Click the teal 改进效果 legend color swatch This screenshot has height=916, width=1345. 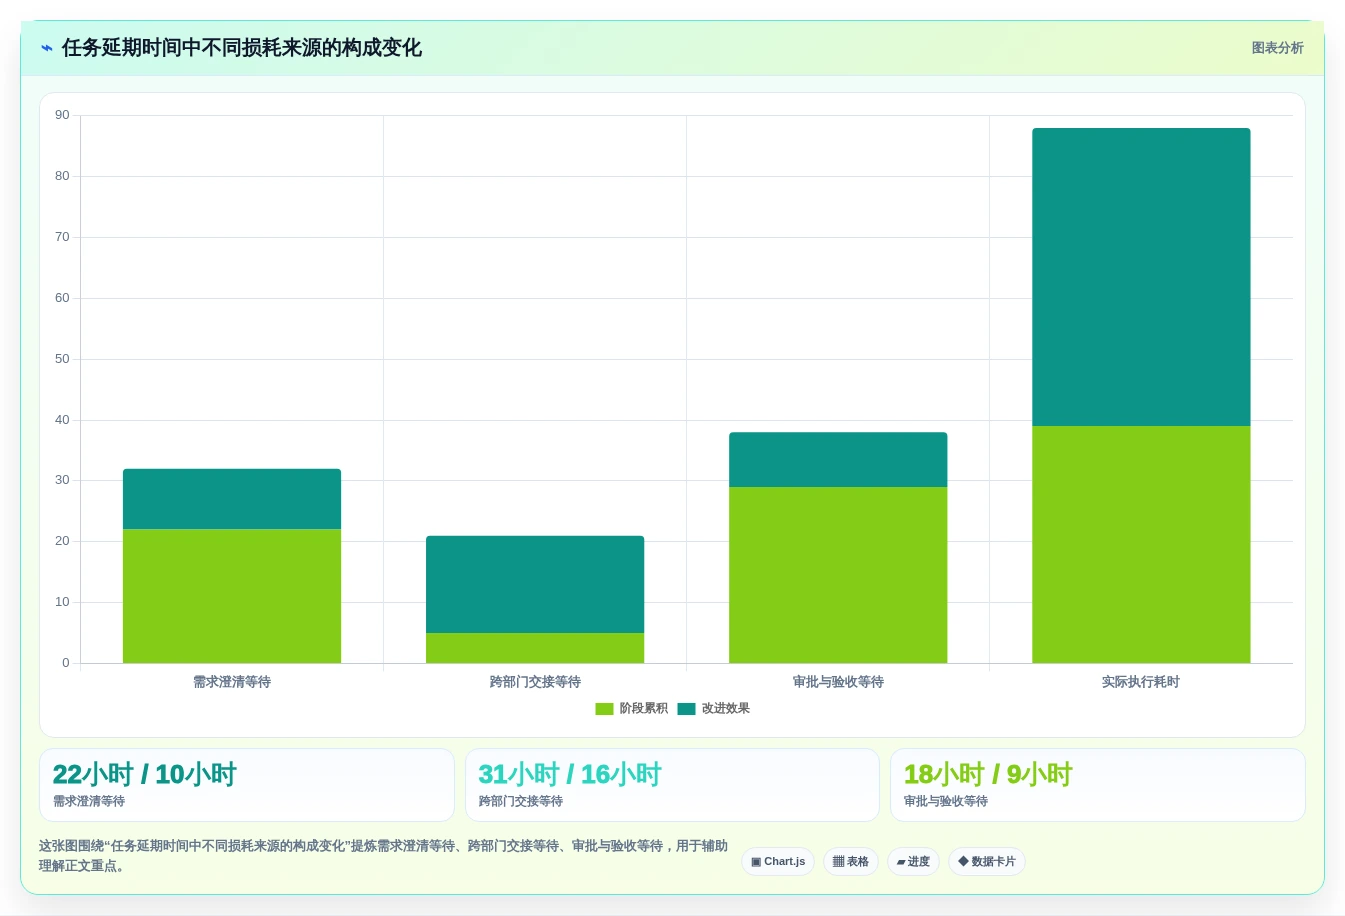tap(686, 709)
